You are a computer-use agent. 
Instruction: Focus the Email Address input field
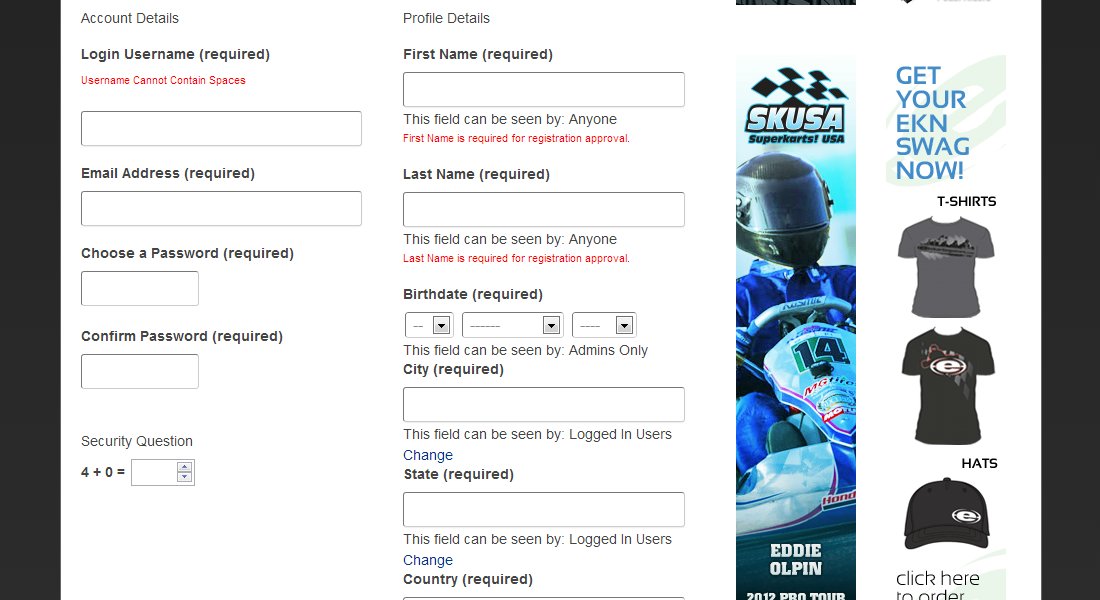pyautogui.click(x=221, y=208)
